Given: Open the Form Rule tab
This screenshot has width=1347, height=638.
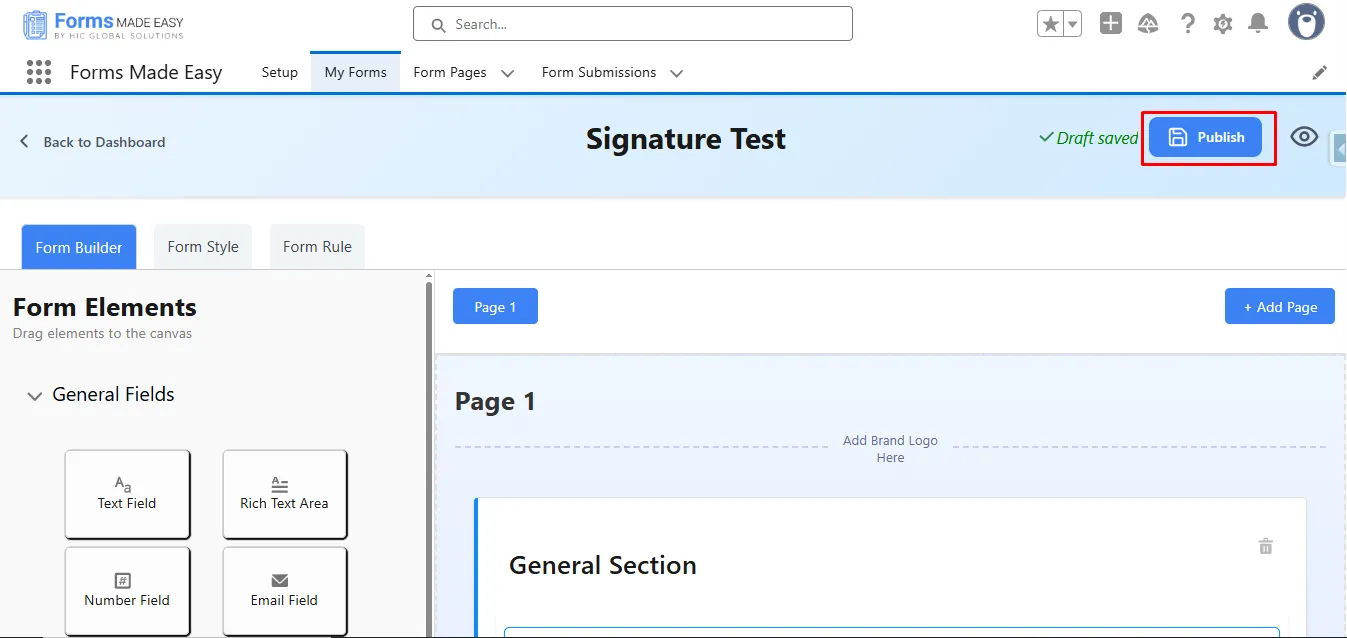Looking at the screenshot, I should point(317,247).
